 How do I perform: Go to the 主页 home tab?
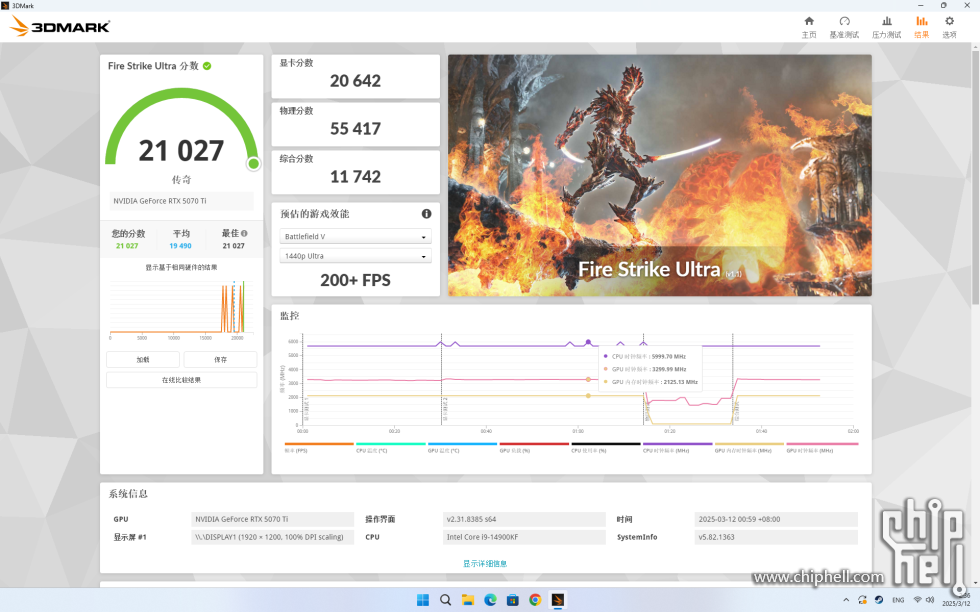(x=809, y=28)
